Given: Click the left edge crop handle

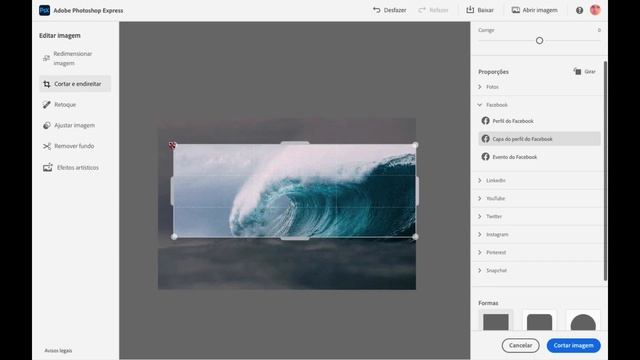Looking at the screenshot, I should (x=173, y=191).
